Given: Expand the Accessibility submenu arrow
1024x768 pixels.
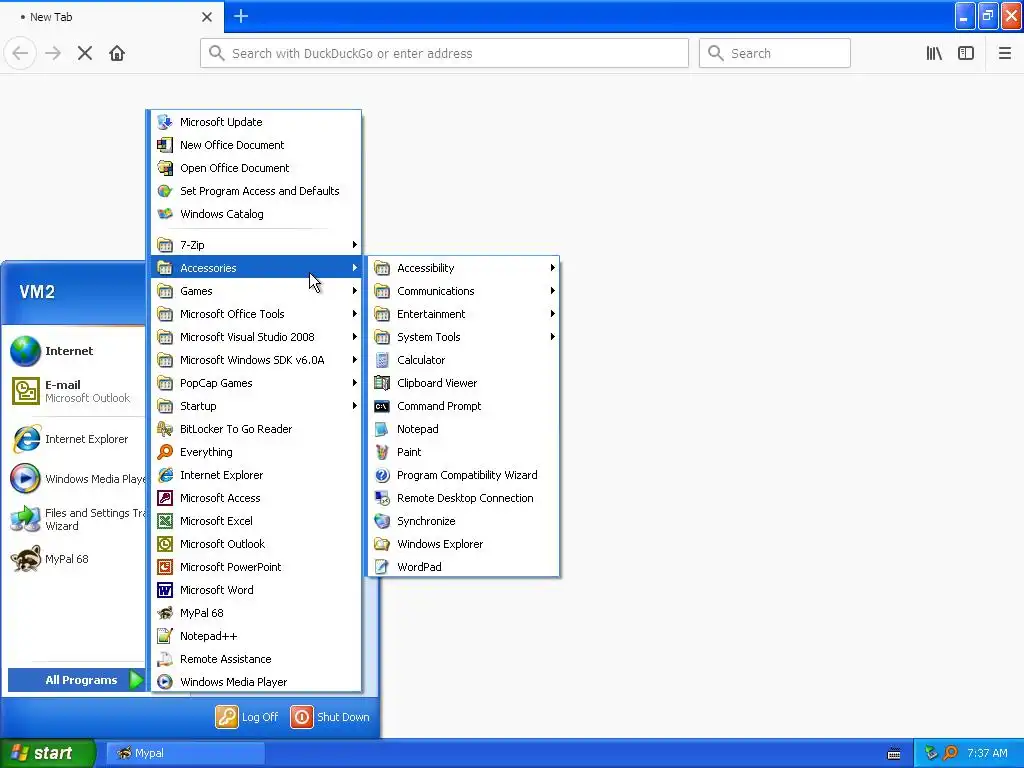Looking at the screenshot, I should (x=552, y=268).
